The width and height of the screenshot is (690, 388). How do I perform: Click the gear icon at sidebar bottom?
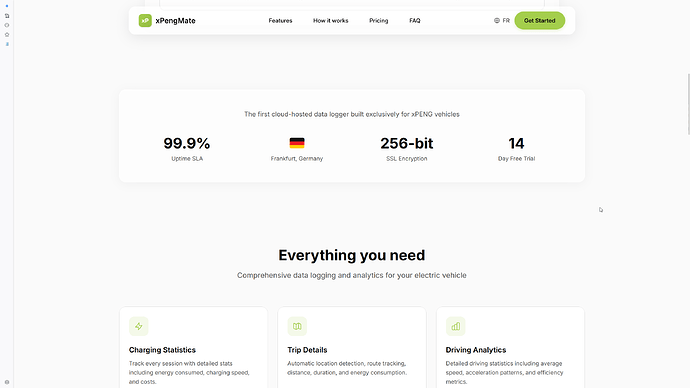[7, 382]
